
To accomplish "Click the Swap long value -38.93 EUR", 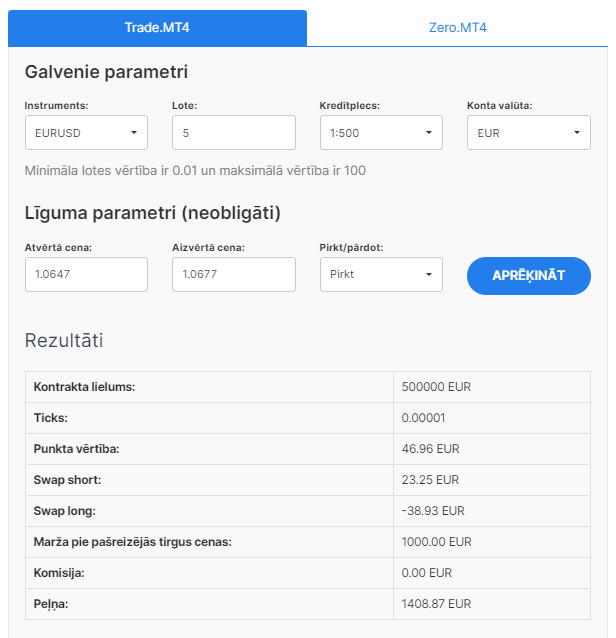I will pos(433,511).
